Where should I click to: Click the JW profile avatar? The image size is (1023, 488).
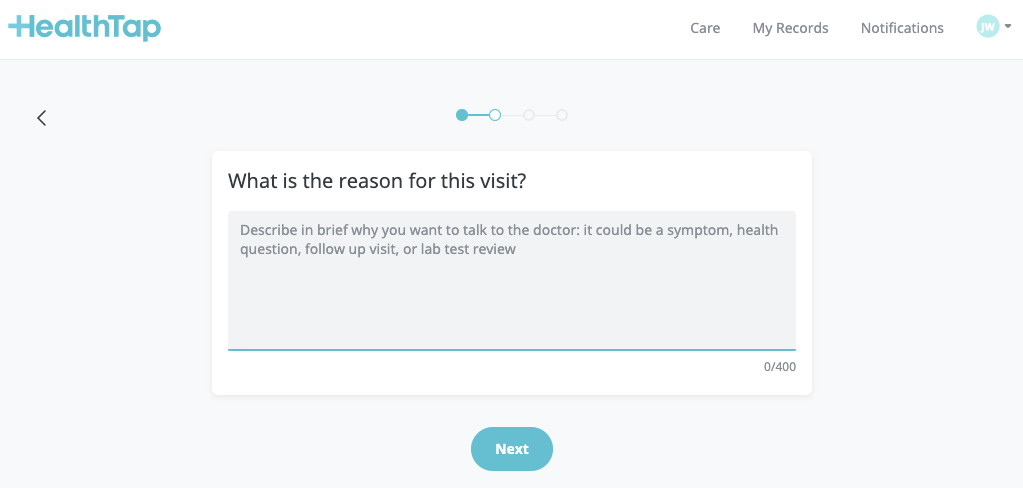tap(987, 27)
